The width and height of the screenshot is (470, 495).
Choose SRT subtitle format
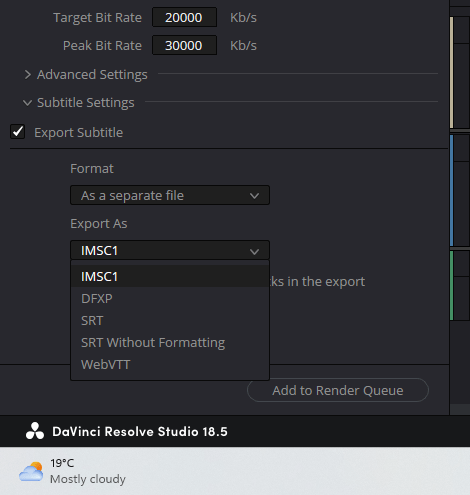pyautogui.click(x=170, y=320)
